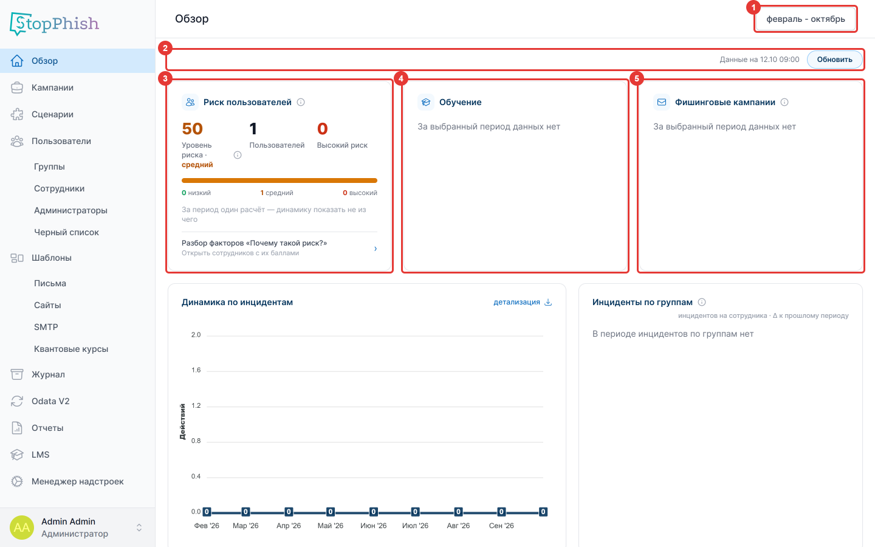Click 'Динамика по инцидентам' heading
Viewport: 875px width, 547px height.
pos(237,302)
